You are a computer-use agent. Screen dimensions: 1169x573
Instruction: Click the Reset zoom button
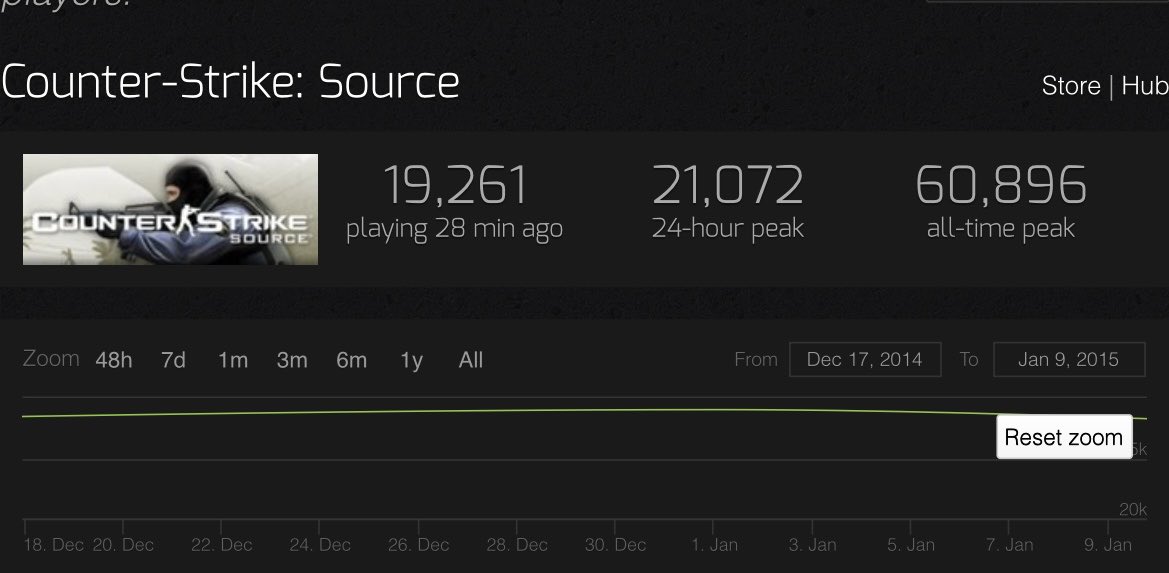click(1064, 437)
